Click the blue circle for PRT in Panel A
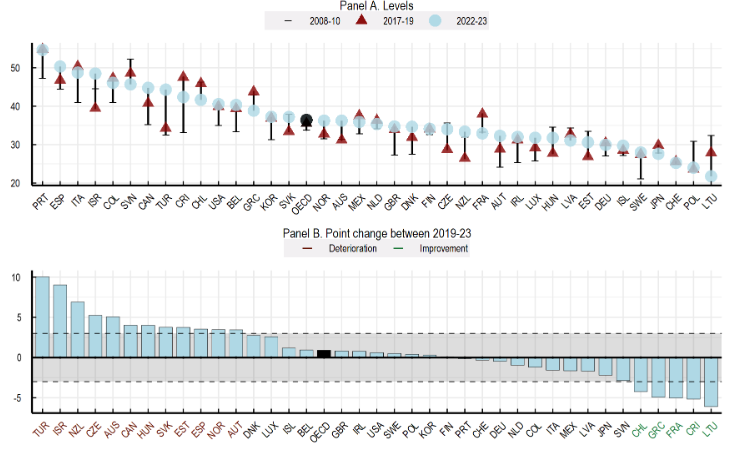The width and height of the screenshot is (741, 455). [x=42, y=49]
